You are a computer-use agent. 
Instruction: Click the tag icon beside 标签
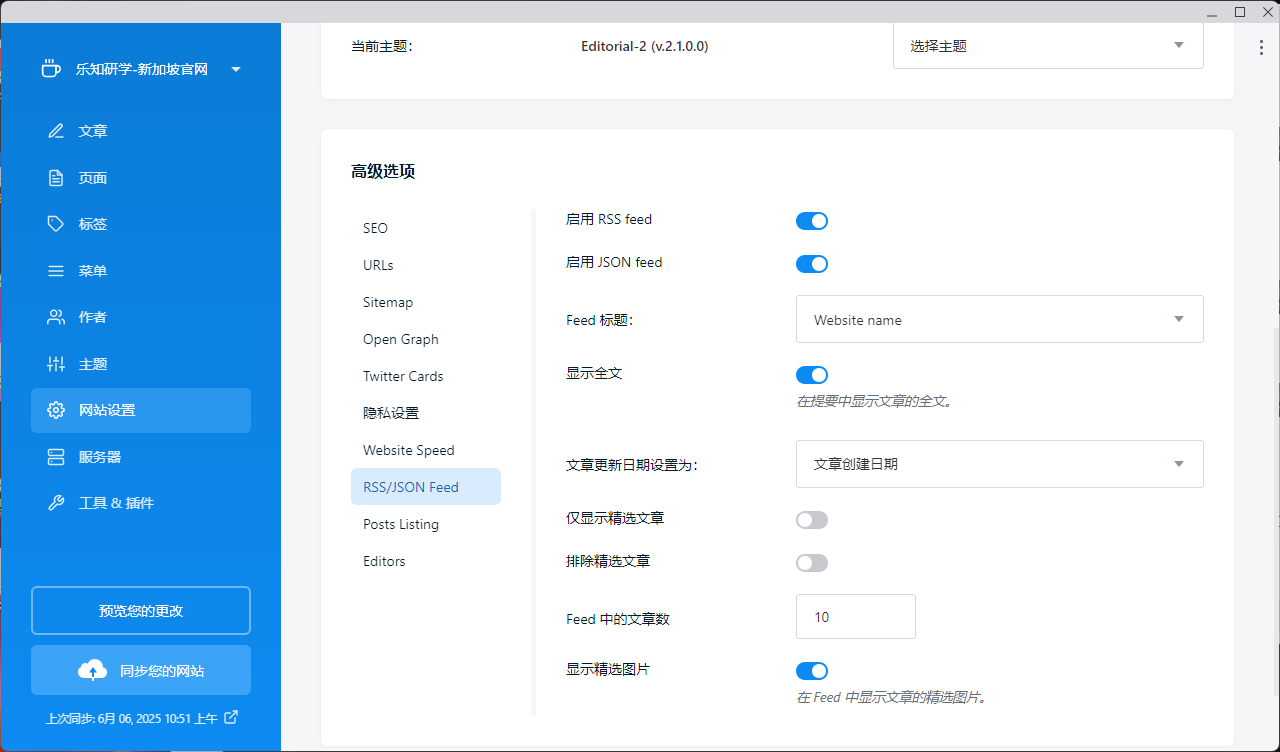(56, 224)
